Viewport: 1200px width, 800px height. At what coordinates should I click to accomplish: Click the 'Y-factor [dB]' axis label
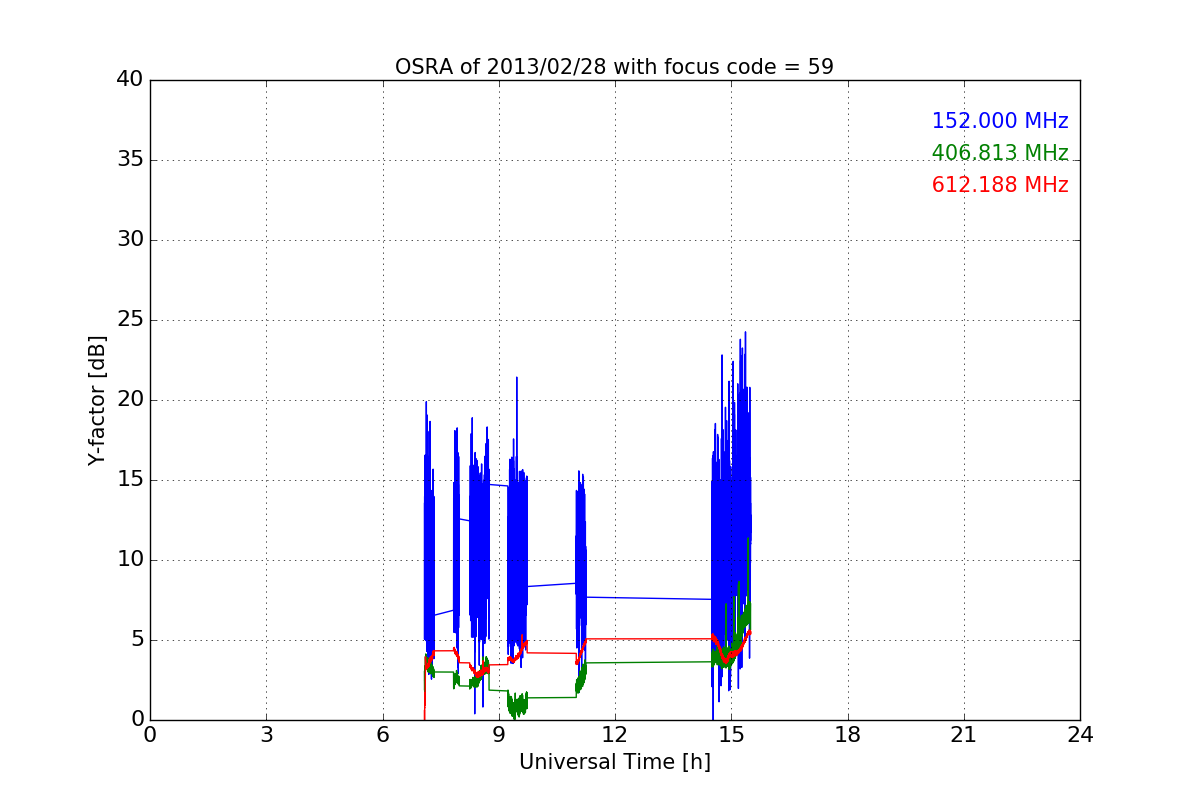point(97,400)
